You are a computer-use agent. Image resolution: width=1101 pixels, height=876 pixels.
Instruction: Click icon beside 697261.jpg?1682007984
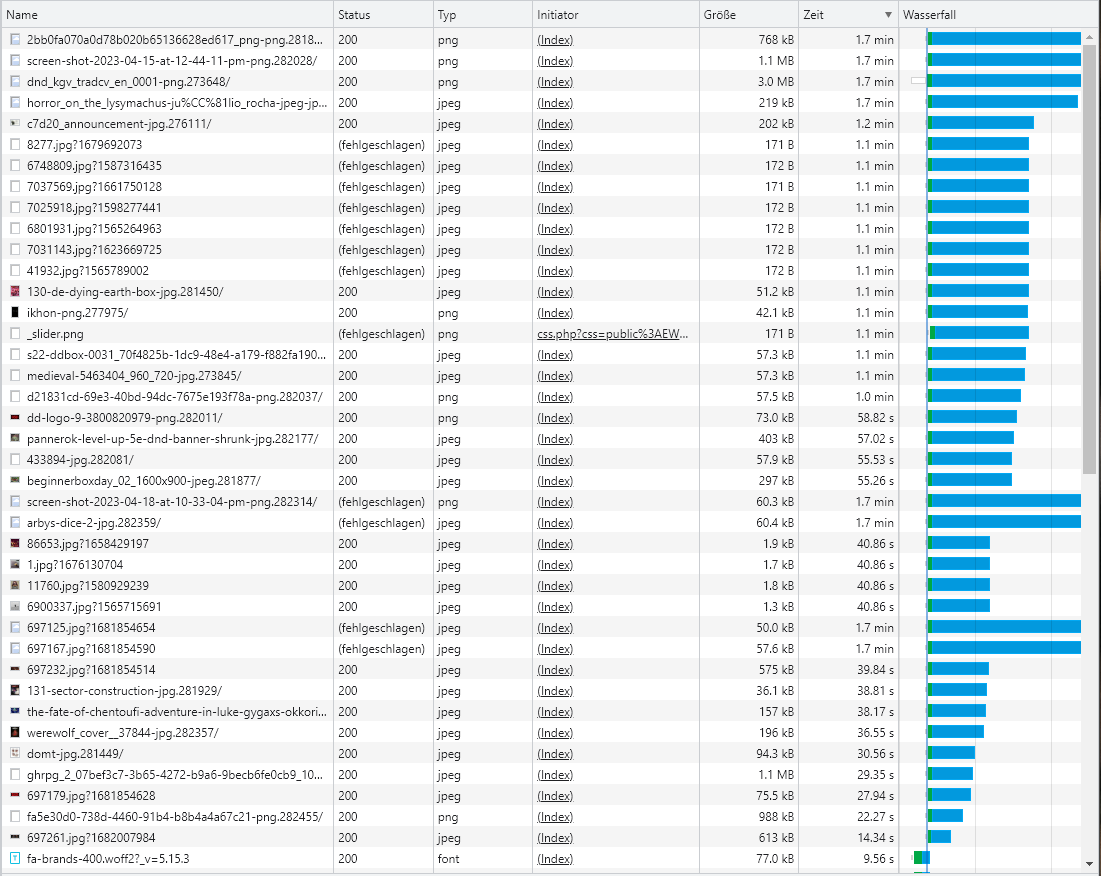click(15, 837)
